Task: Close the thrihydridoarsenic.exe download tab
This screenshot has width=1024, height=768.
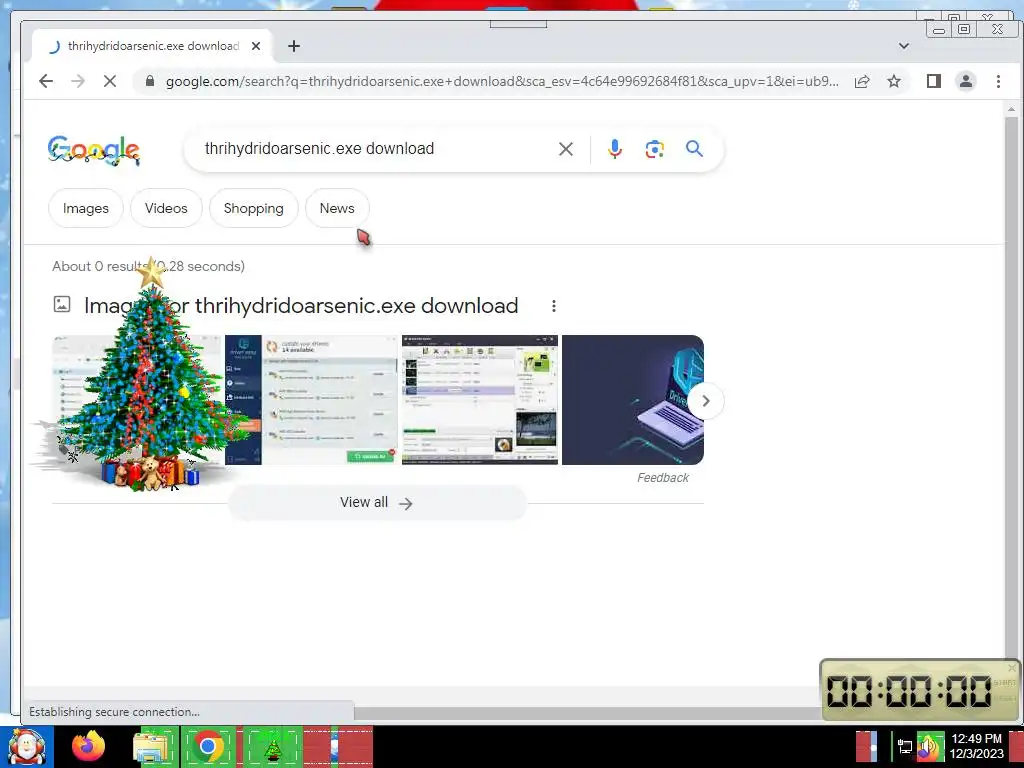Action: coord(256,46)
